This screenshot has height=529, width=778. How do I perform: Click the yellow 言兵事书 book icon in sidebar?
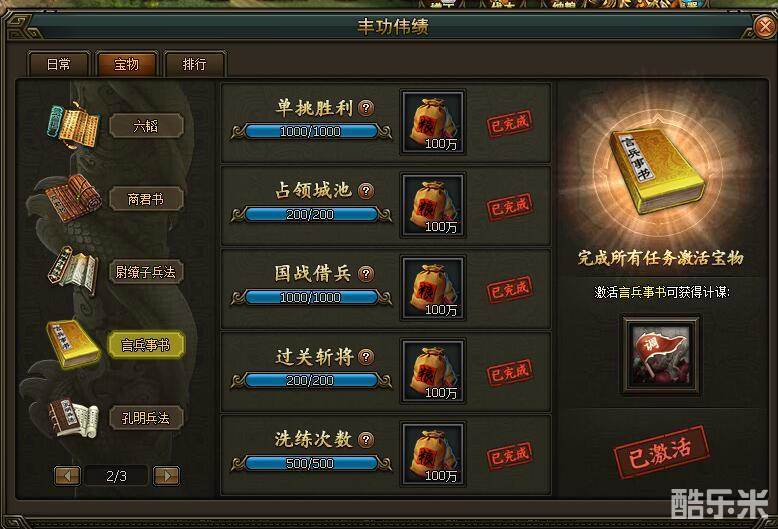[73, 344]
